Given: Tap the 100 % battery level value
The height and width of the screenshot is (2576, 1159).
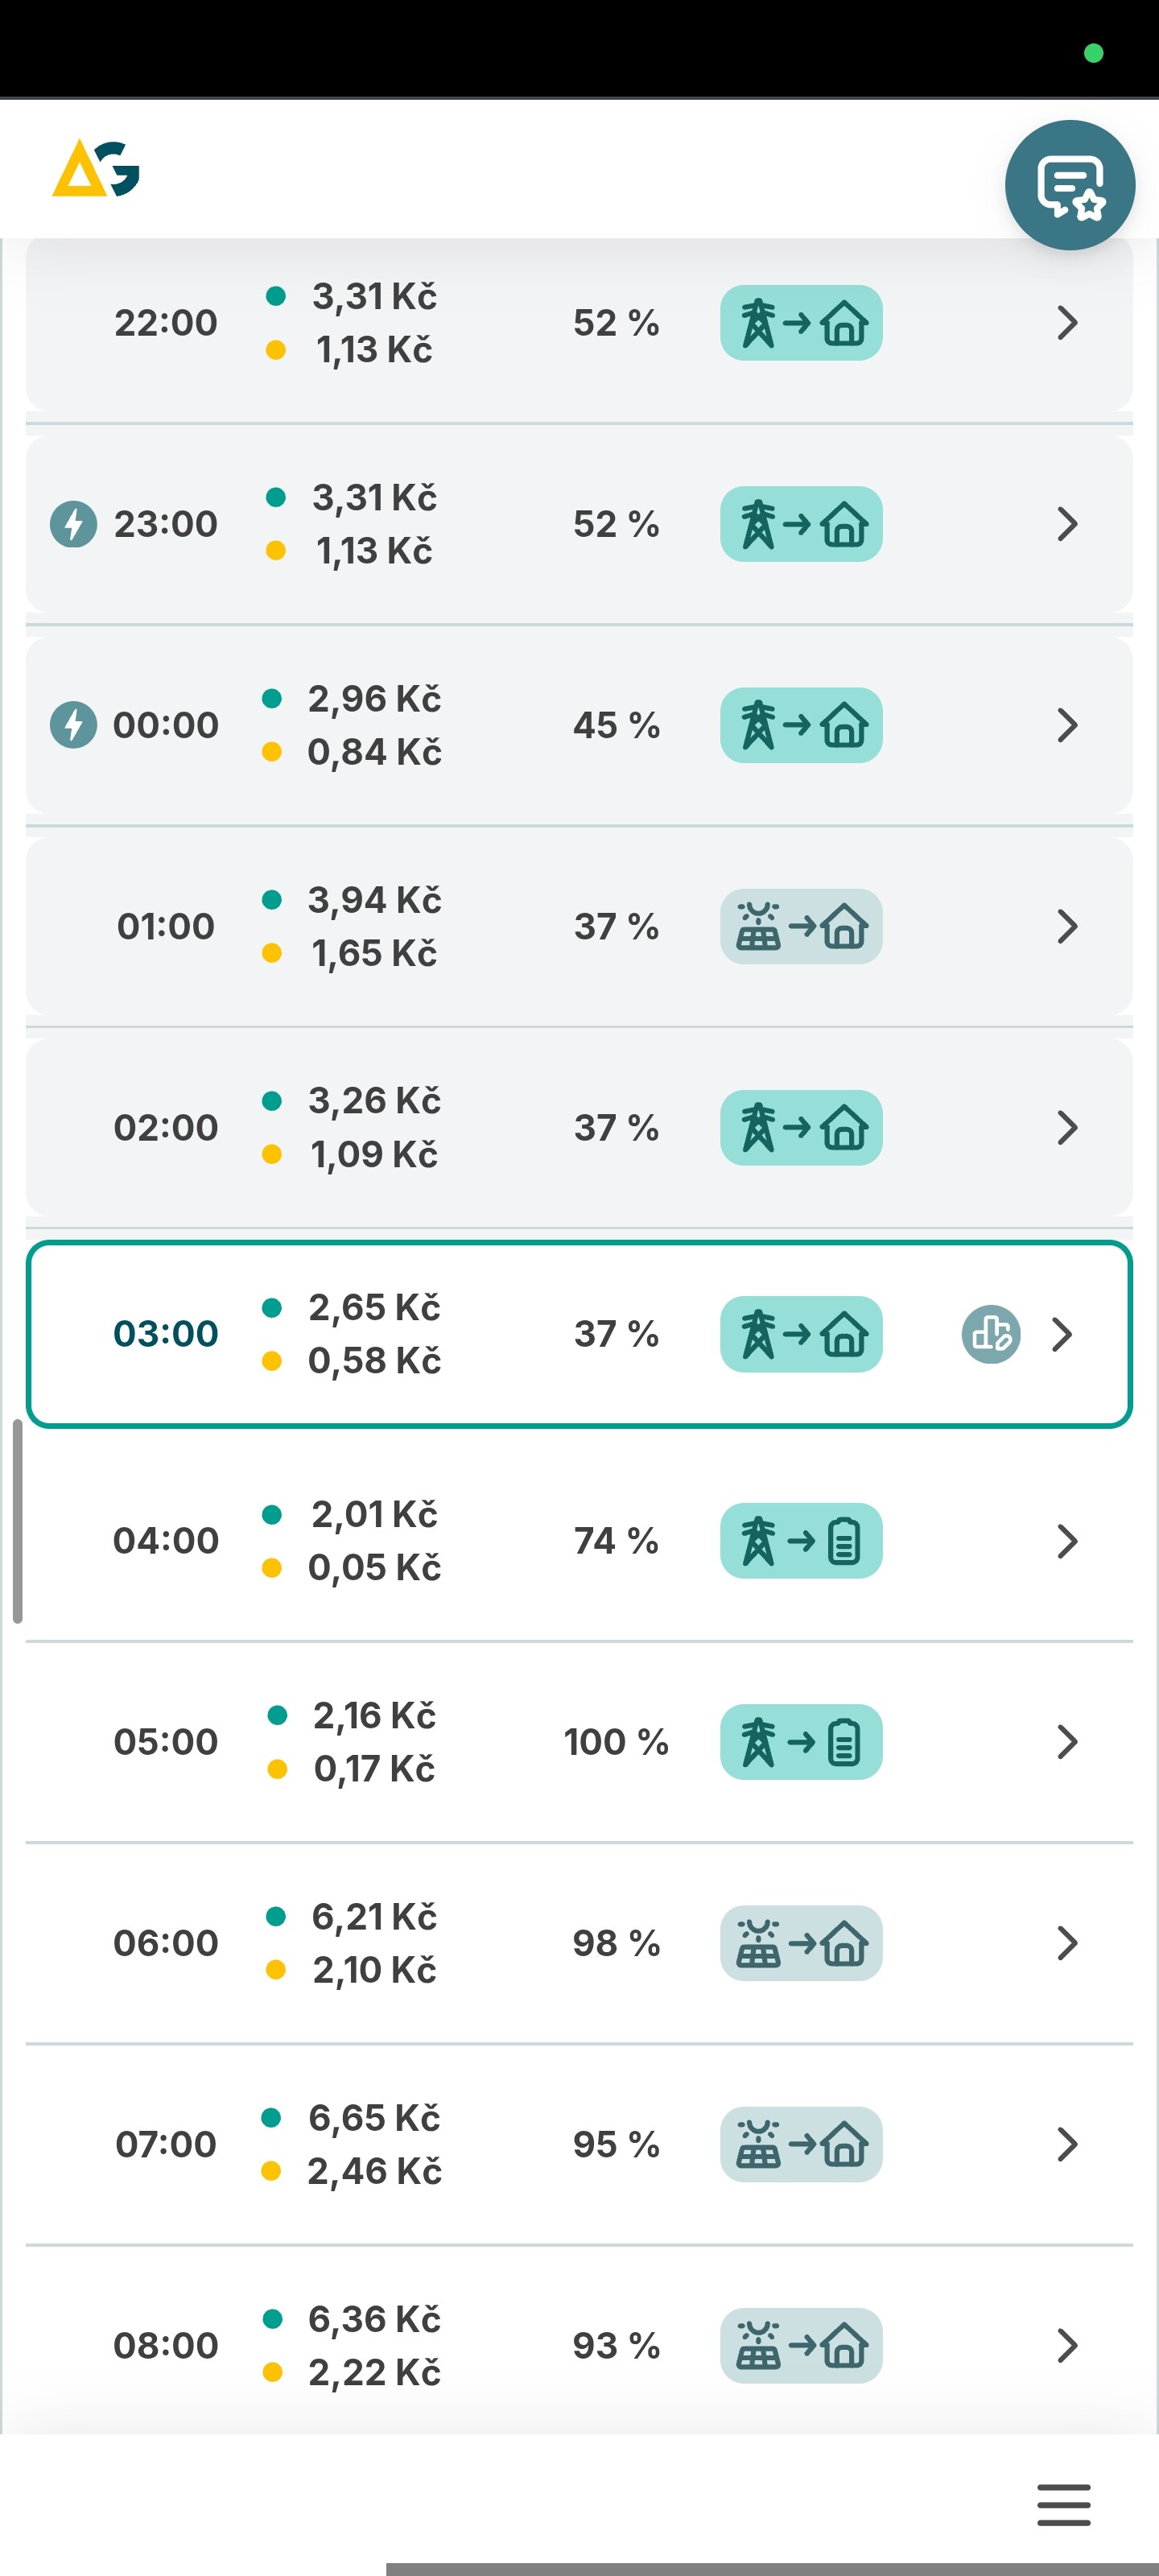Looking at the screenshot, I should 616,1742.
